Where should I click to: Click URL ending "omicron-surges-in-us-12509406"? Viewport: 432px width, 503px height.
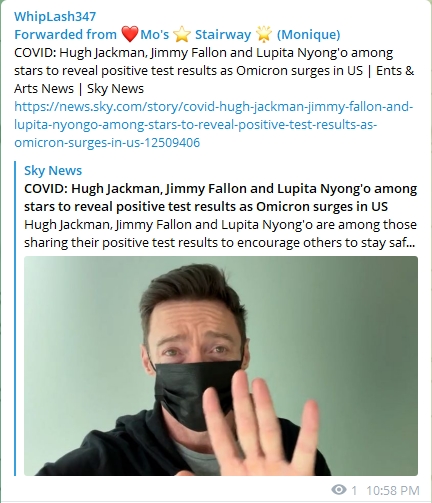click(x=107, y=142)
